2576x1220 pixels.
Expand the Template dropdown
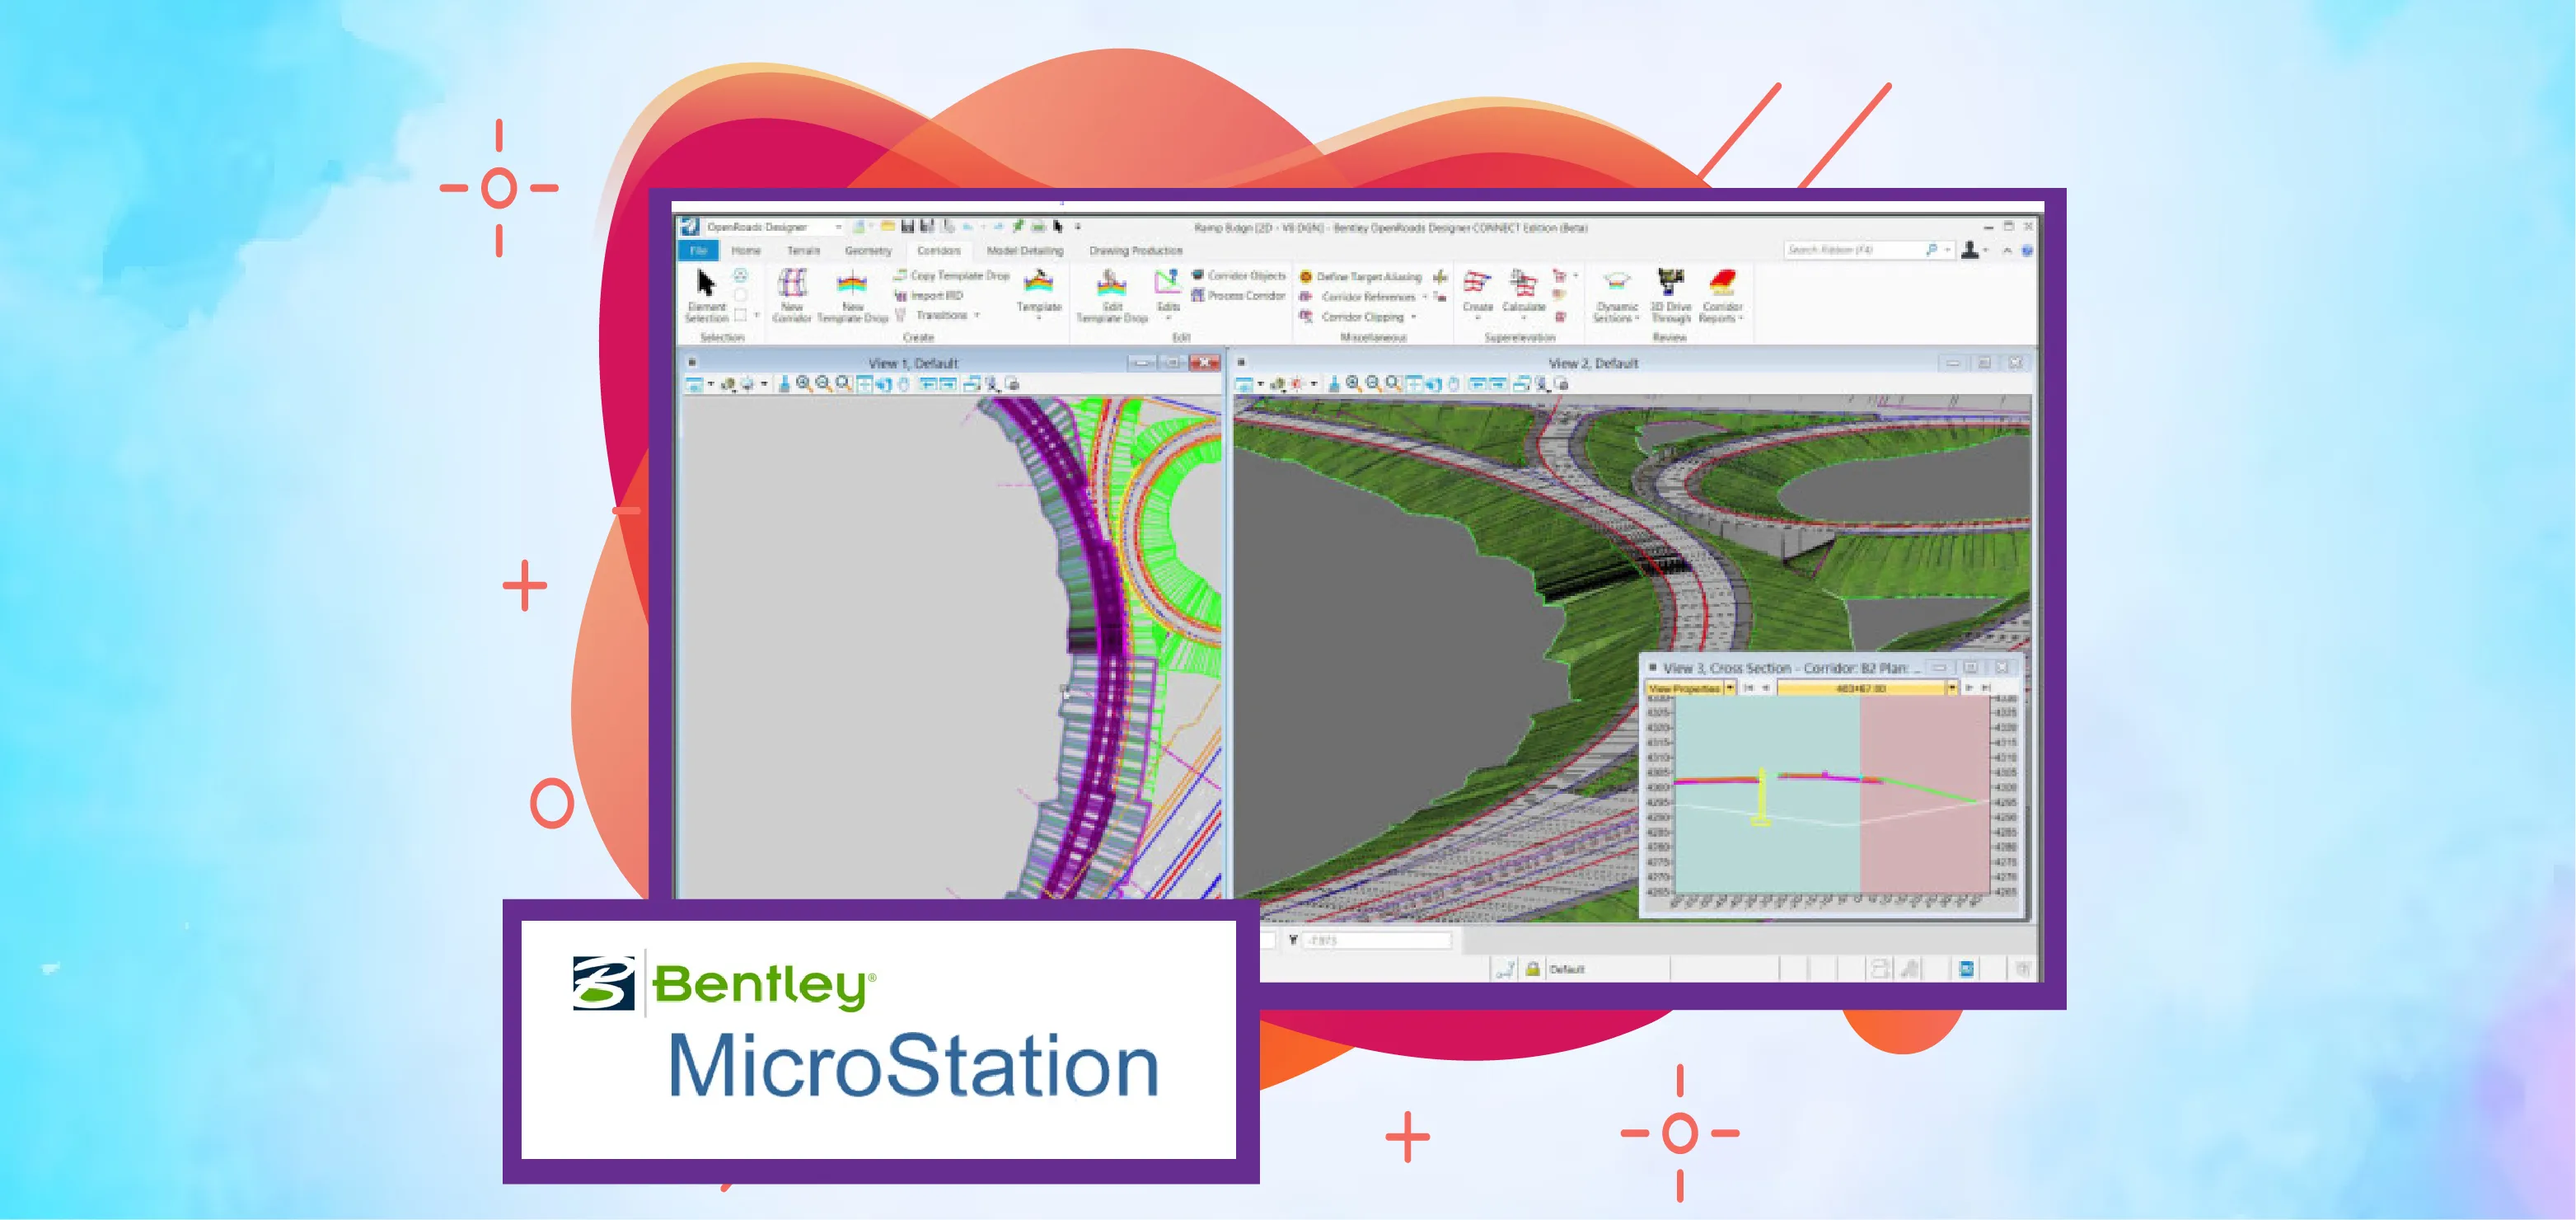point(1038,318)
